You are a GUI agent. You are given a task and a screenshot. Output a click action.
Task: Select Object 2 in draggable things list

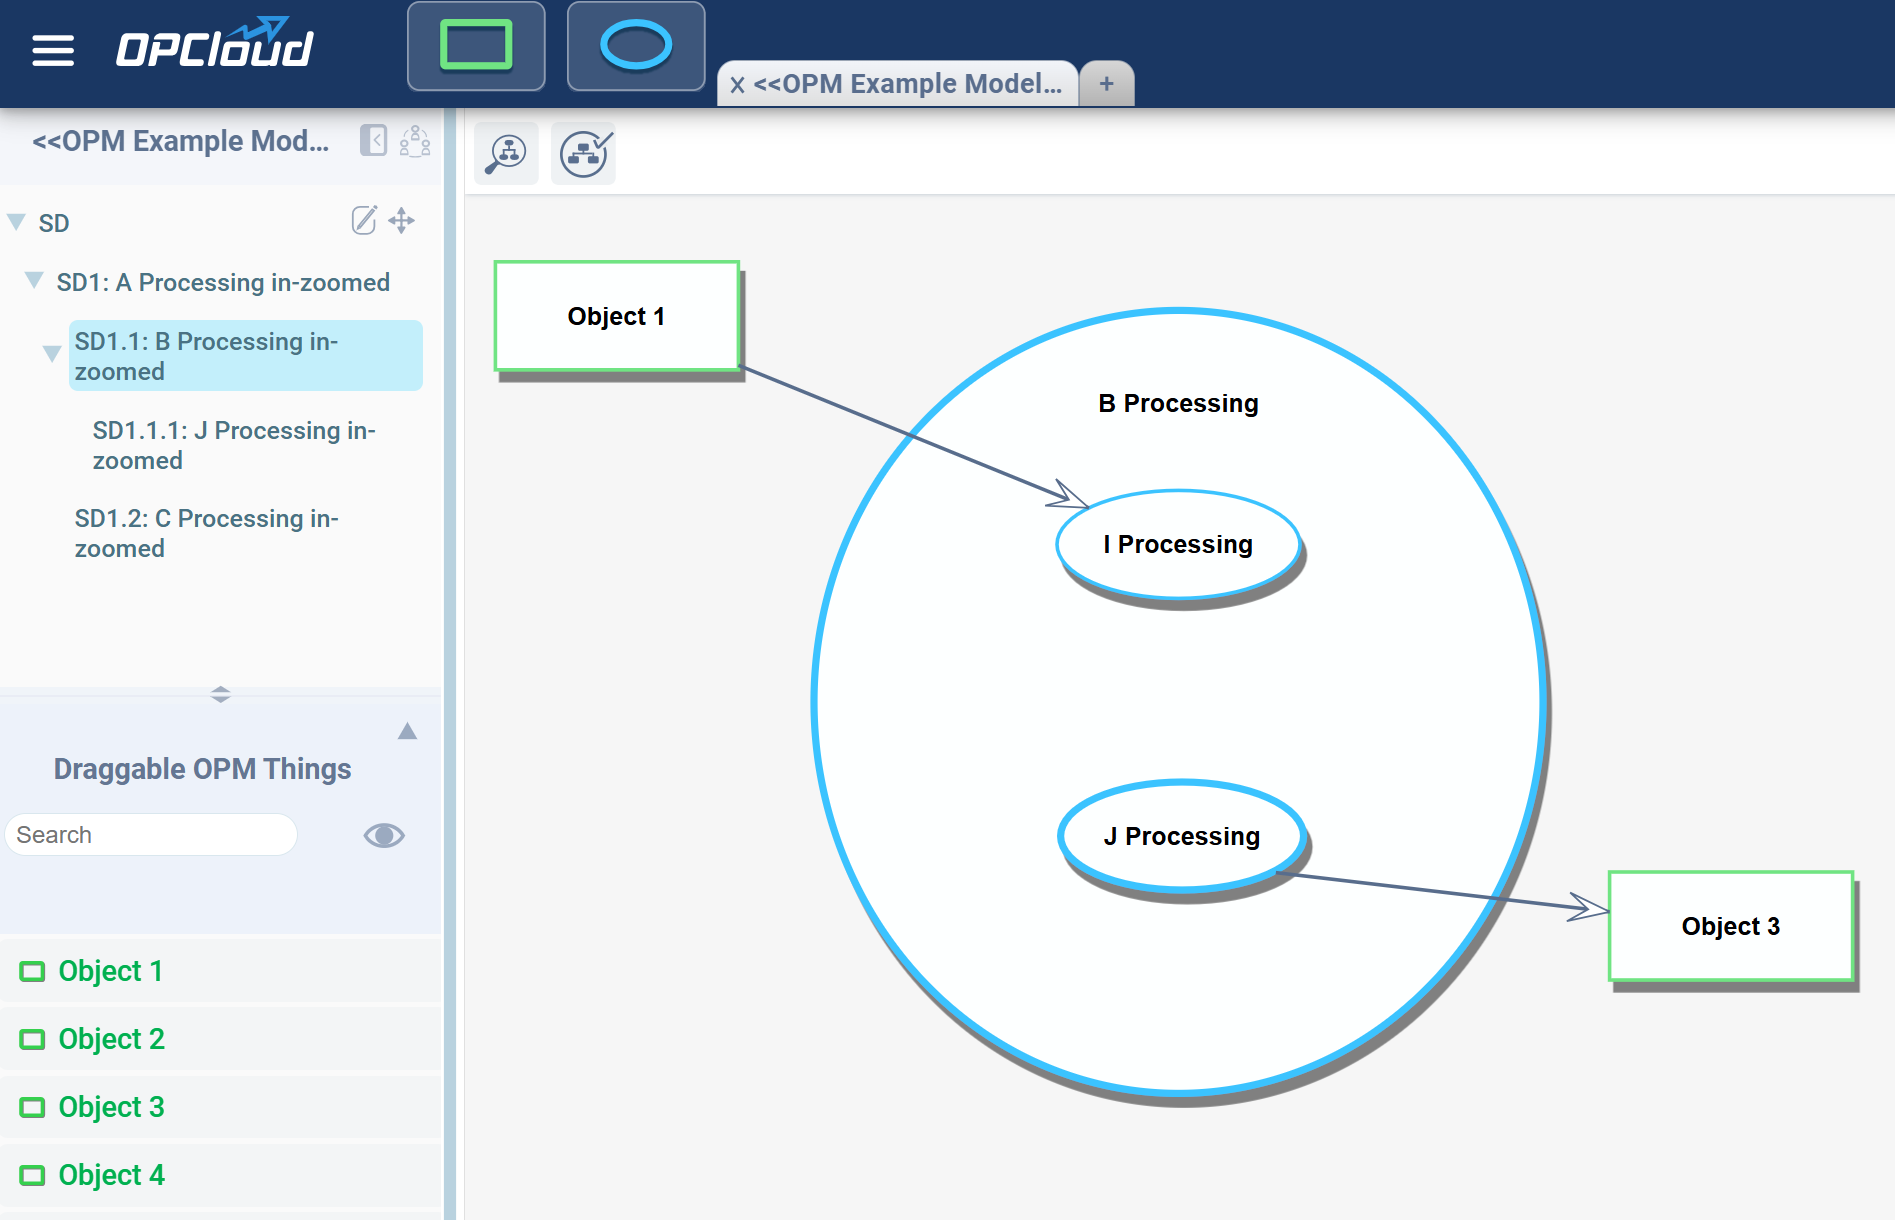pos(111,1039)
